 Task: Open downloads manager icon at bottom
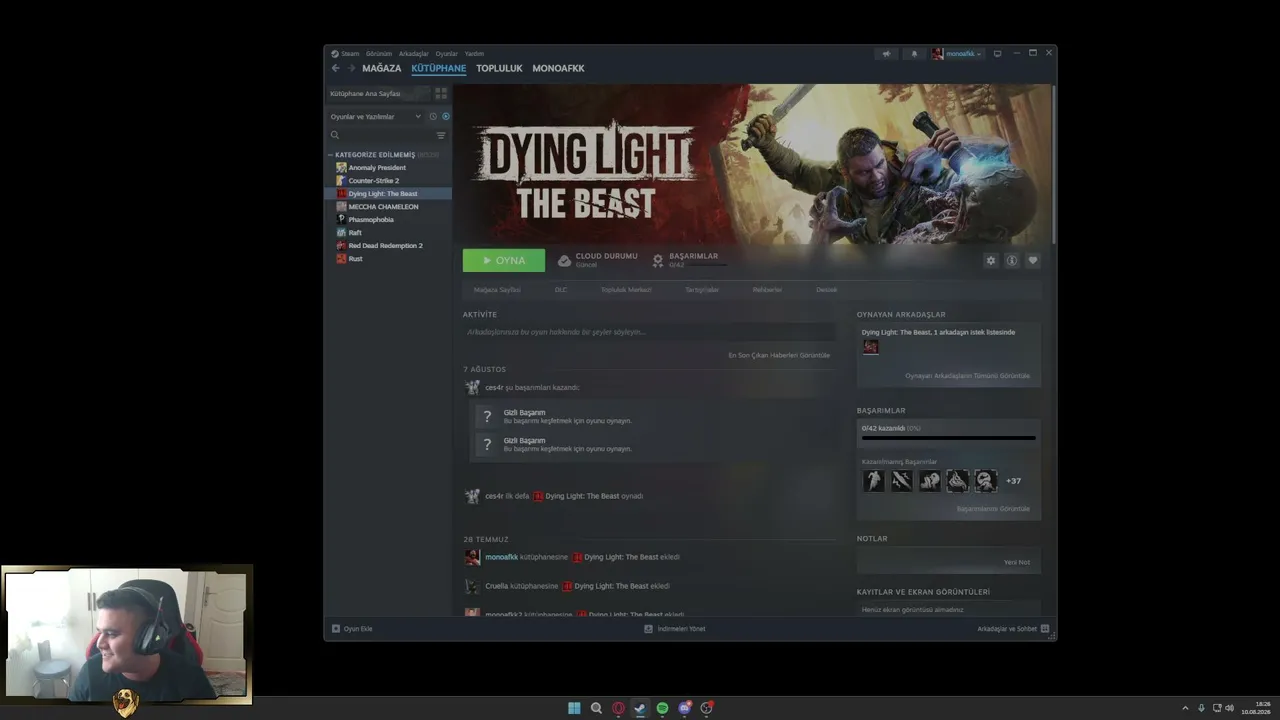648,629
